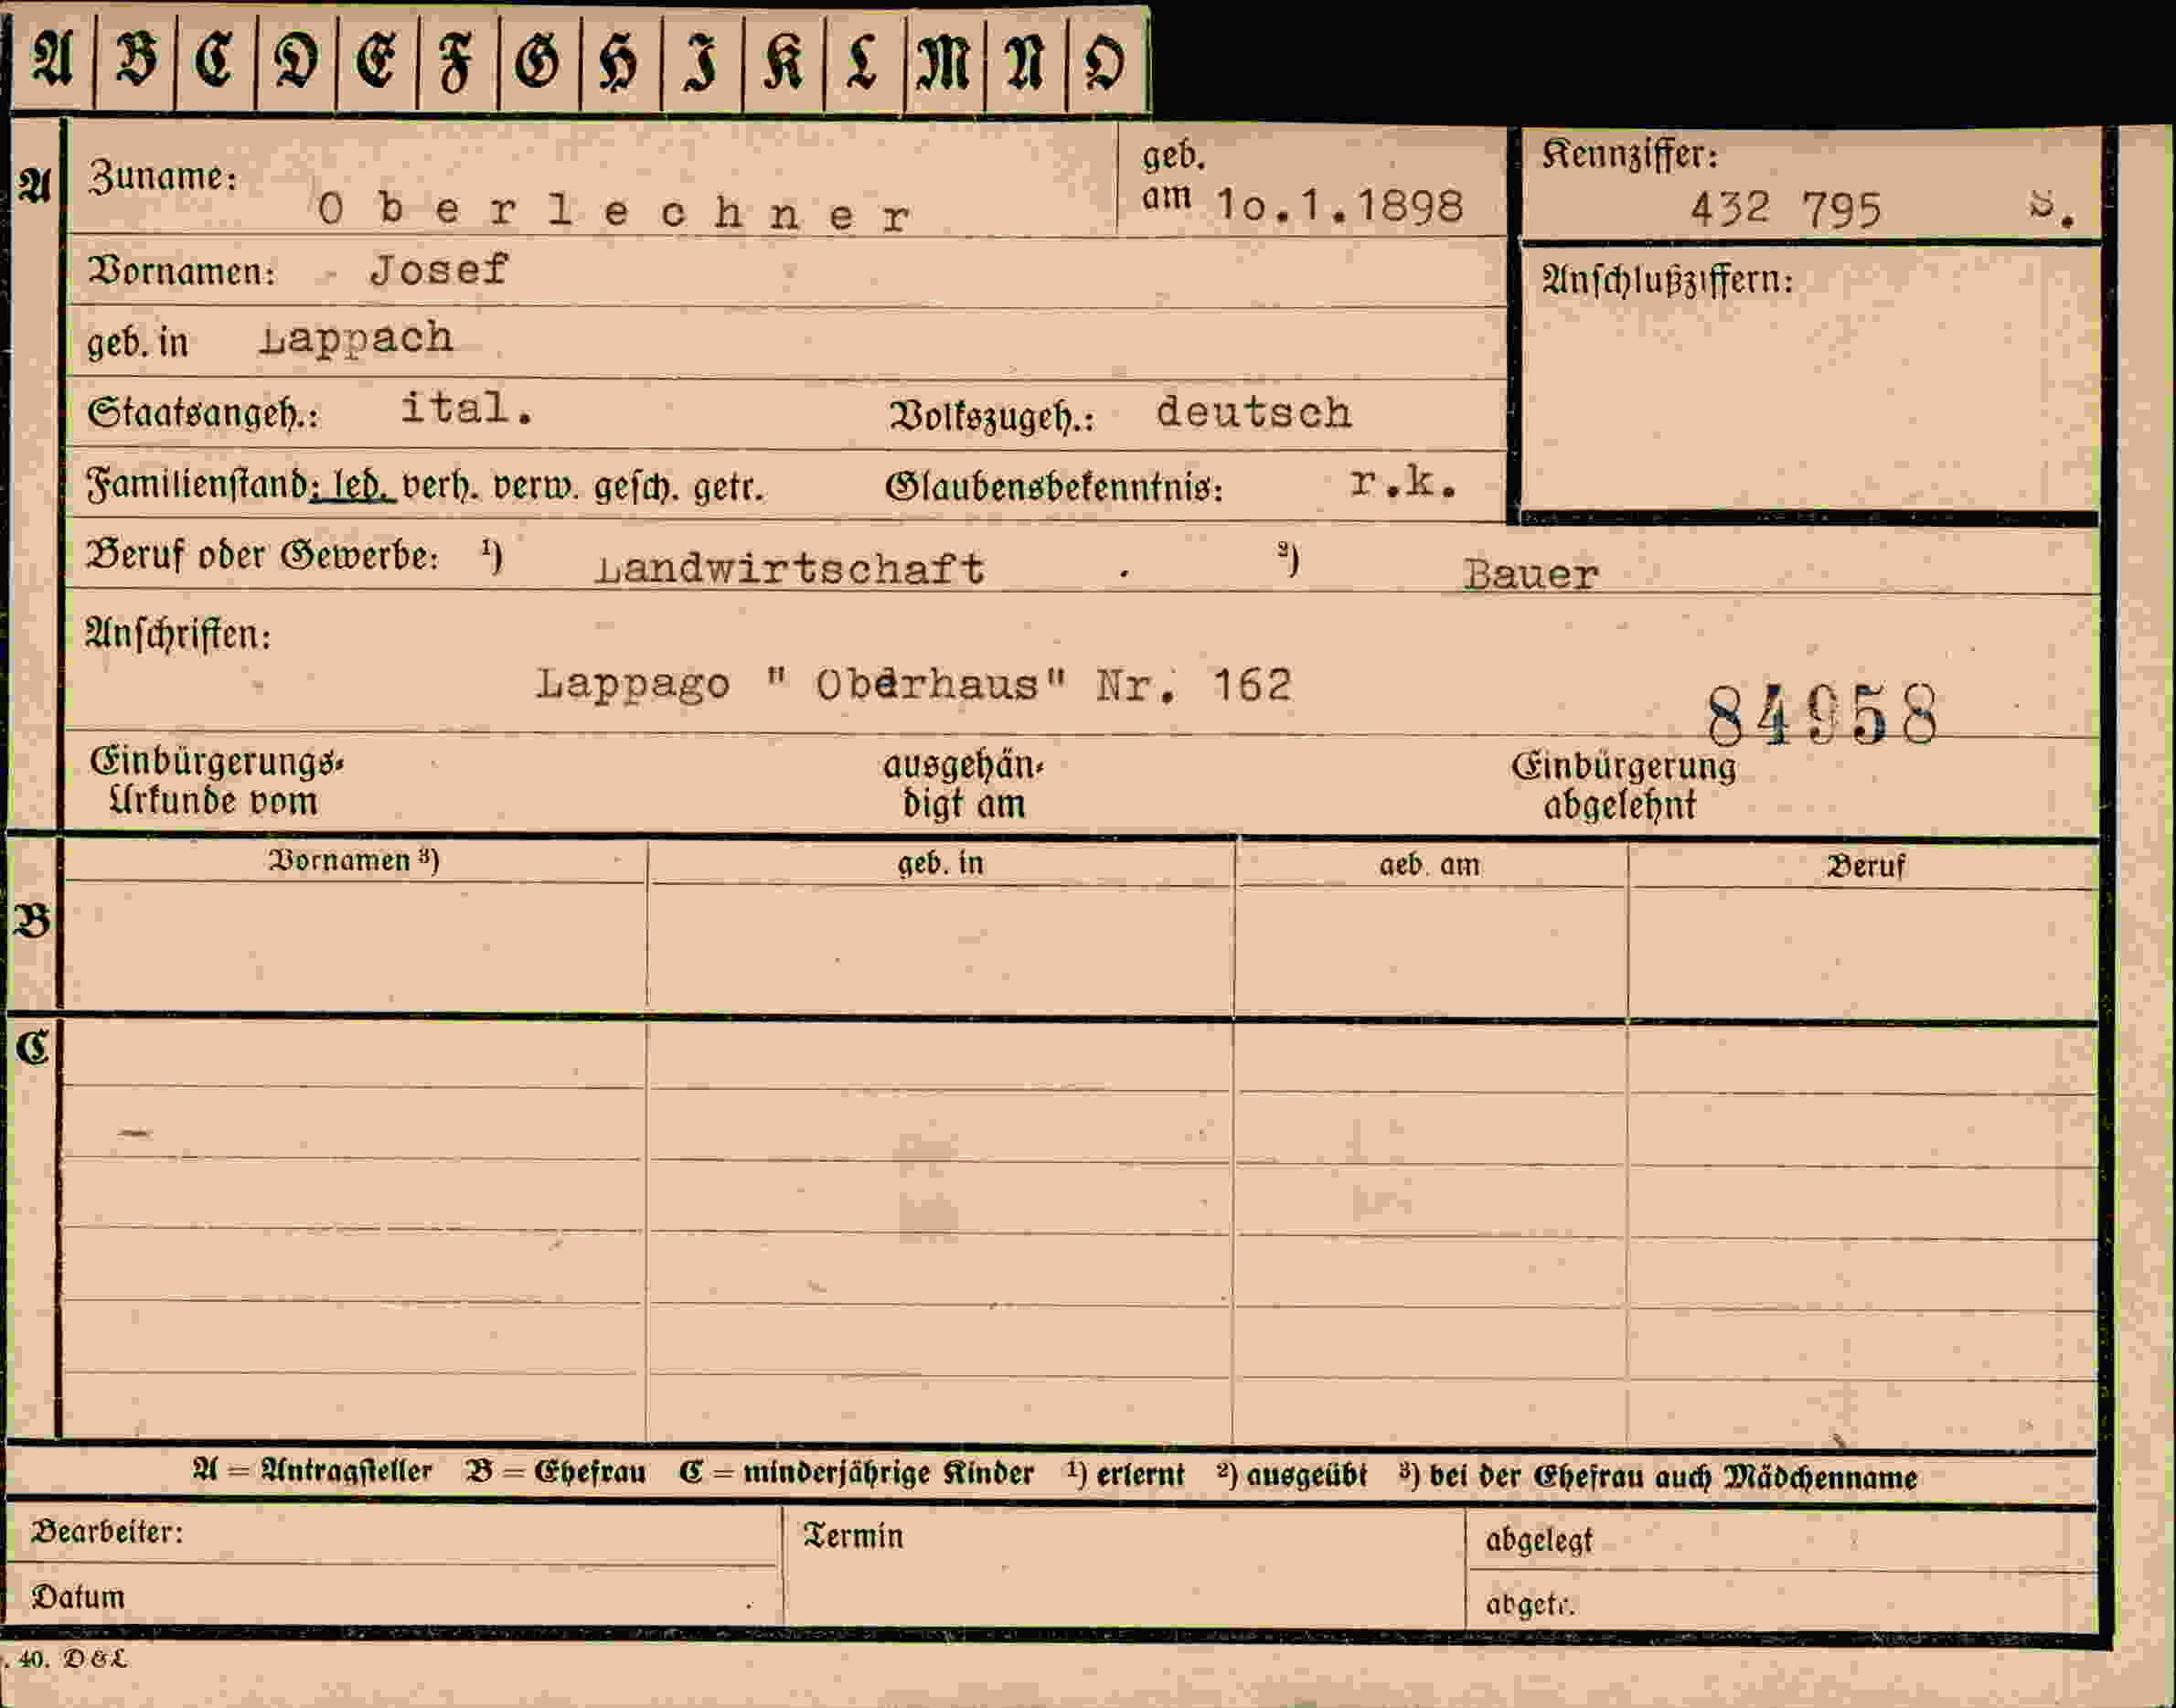2176x1708 pixels.
Task: Click the legend text A = Antragsteller
Action: coord(312,1472)
